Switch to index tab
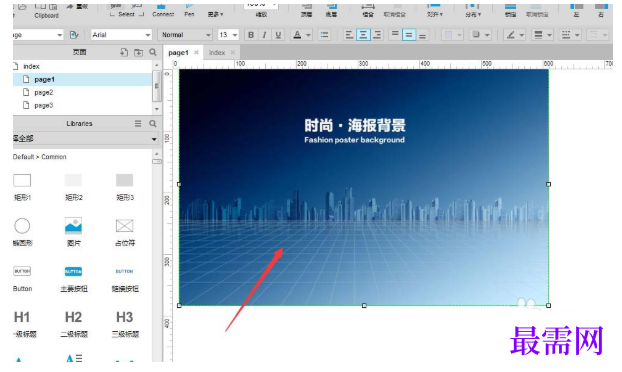This screenshot has width=622, height=372. click(x=217, y=53)
